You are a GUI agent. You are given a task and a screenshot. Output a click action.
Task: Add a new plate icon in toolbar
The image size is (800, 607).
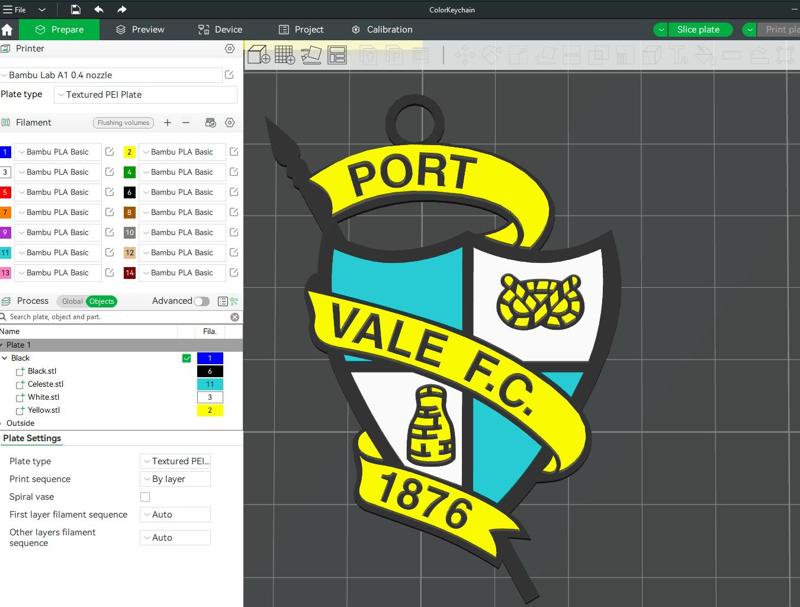click(284, 55)
